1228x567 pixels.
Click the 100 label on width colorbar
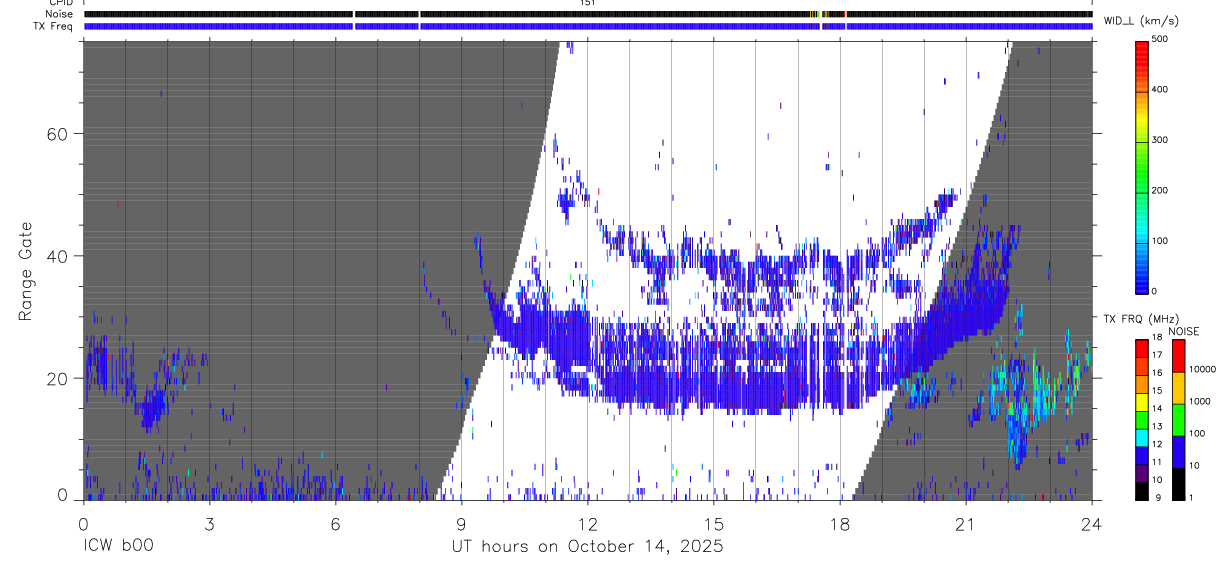pos(1161,241)
